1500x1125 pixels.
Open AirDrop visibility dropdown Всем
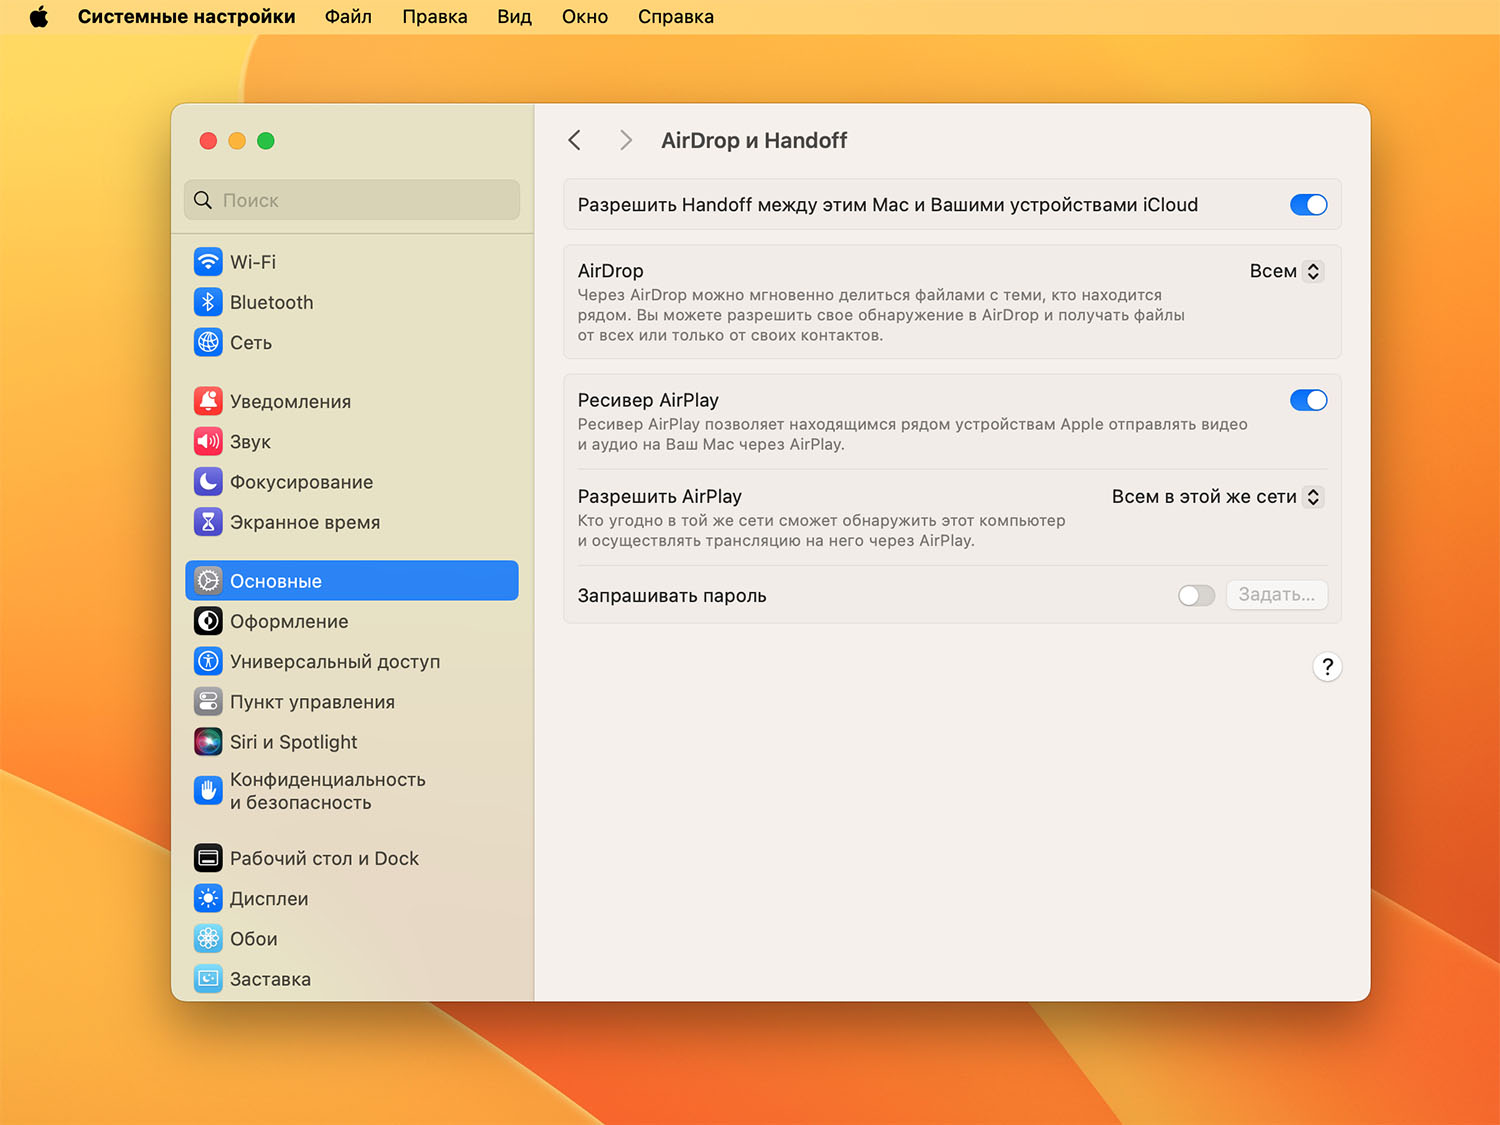[1287, 271]
